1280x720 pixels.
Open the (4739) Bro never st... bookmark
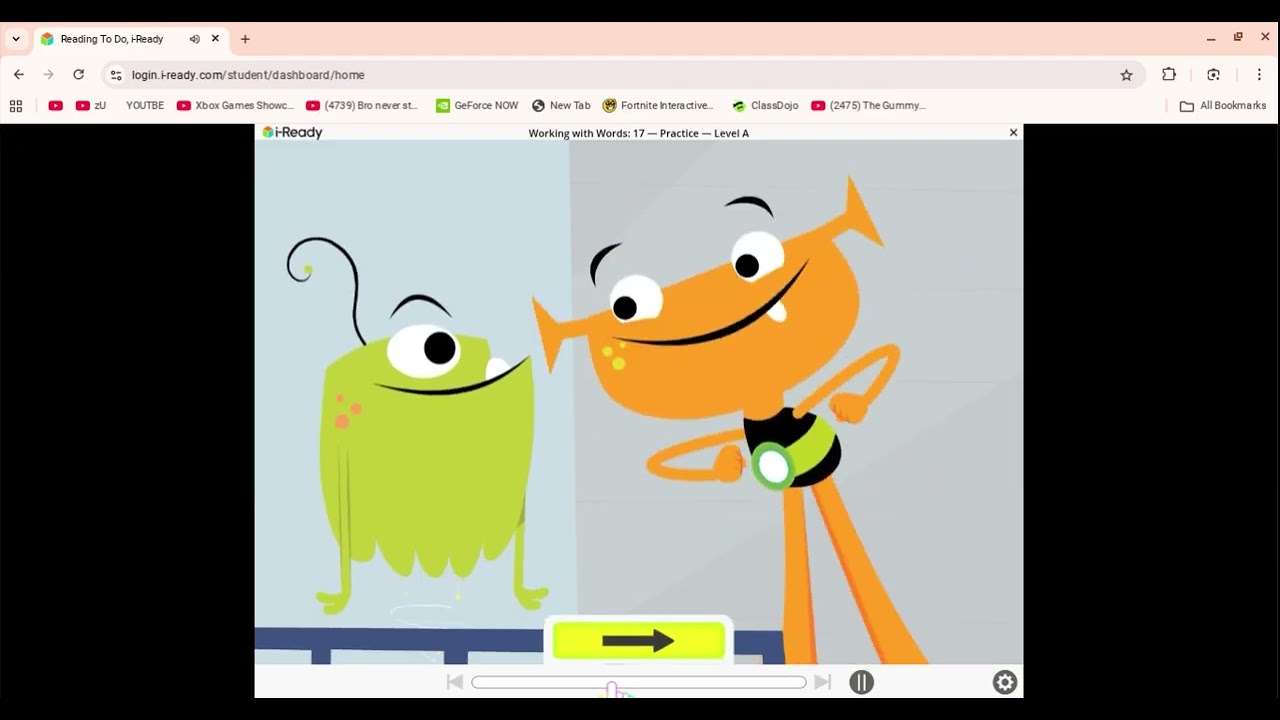click(362, 105)
